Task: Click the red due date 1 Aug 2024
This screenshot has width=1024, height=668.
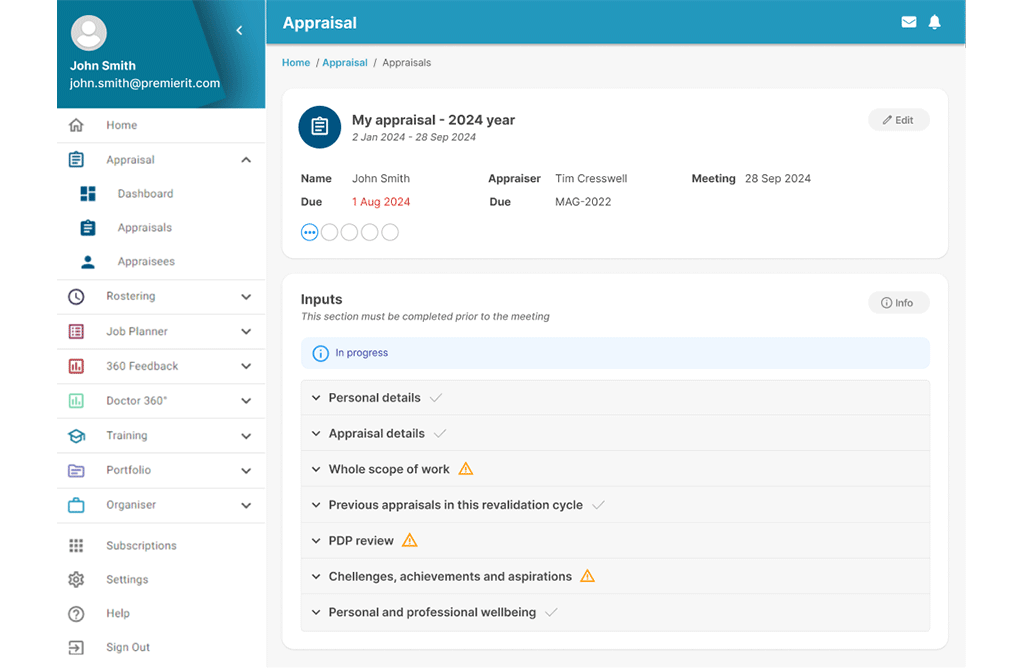Action: [381, 202]
